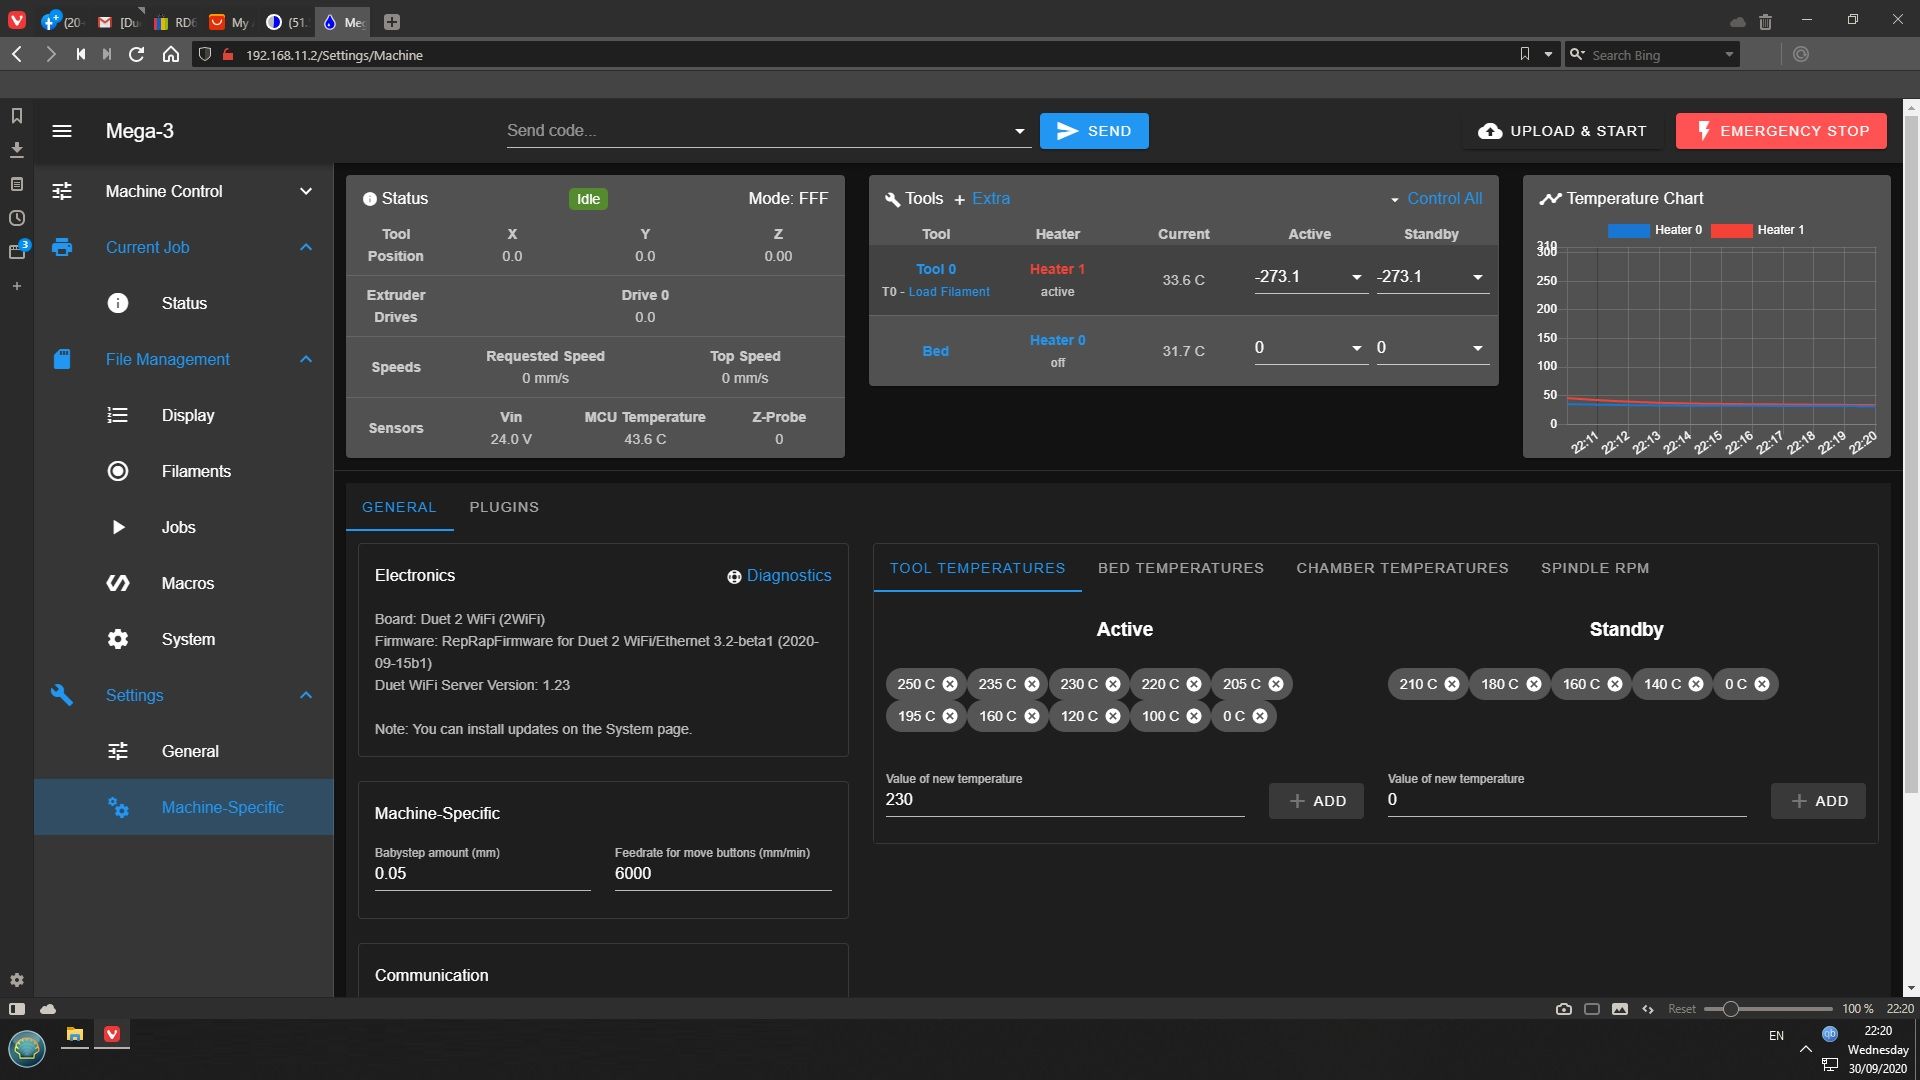Open Bed active temperature dropdown
Screen dimensions: 1920x1080
(x=1356, y=348)
